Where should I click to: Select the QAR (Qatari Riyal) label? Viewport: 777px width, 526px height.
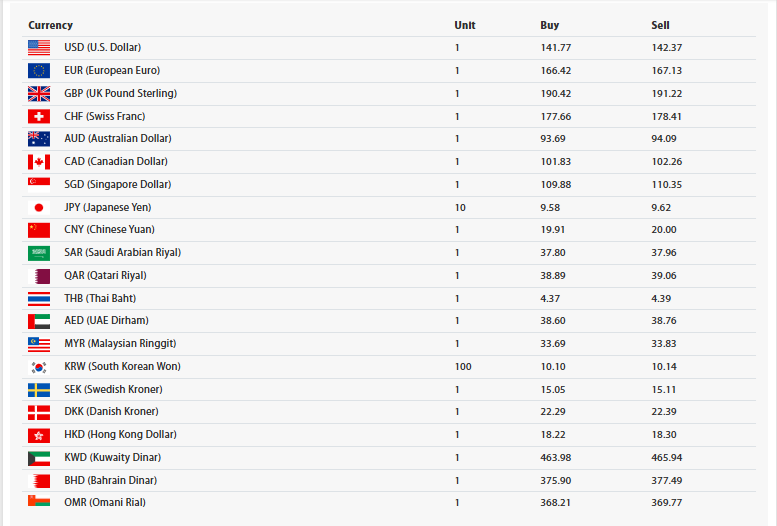click(x=104, y=276)
